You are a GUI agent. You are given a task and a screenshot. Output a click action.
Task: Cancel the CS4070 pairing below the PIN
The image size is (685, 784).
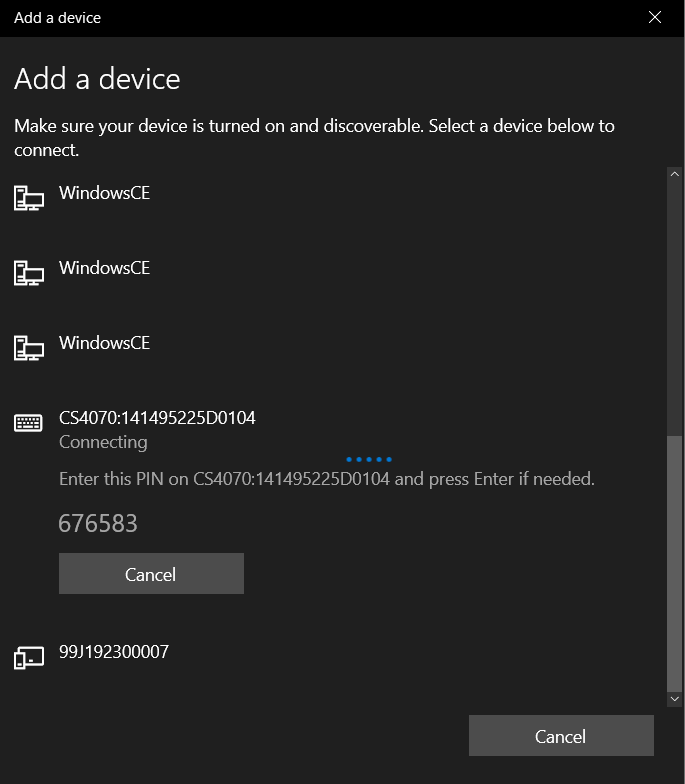151,574
